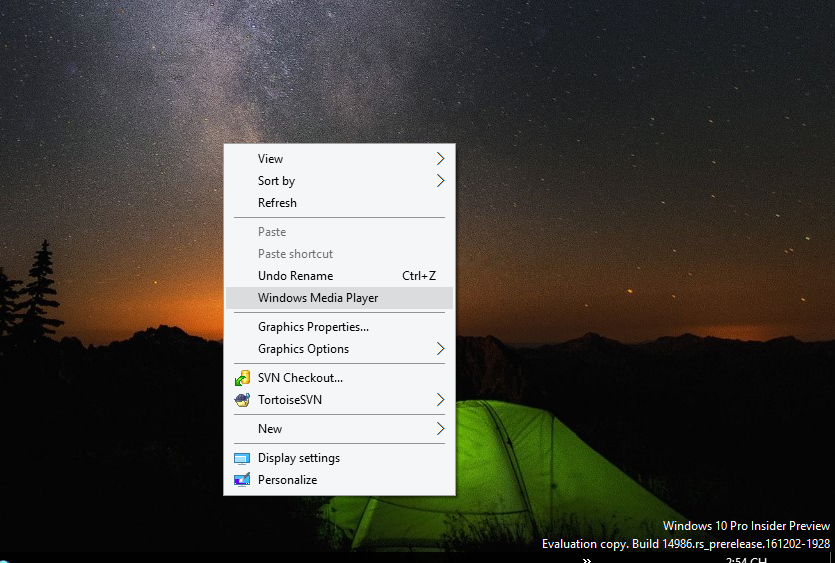This screenshot has width=835, height=563.
Task: Launch Windows Media Player menu entry
Action: [x=339, y=298]
